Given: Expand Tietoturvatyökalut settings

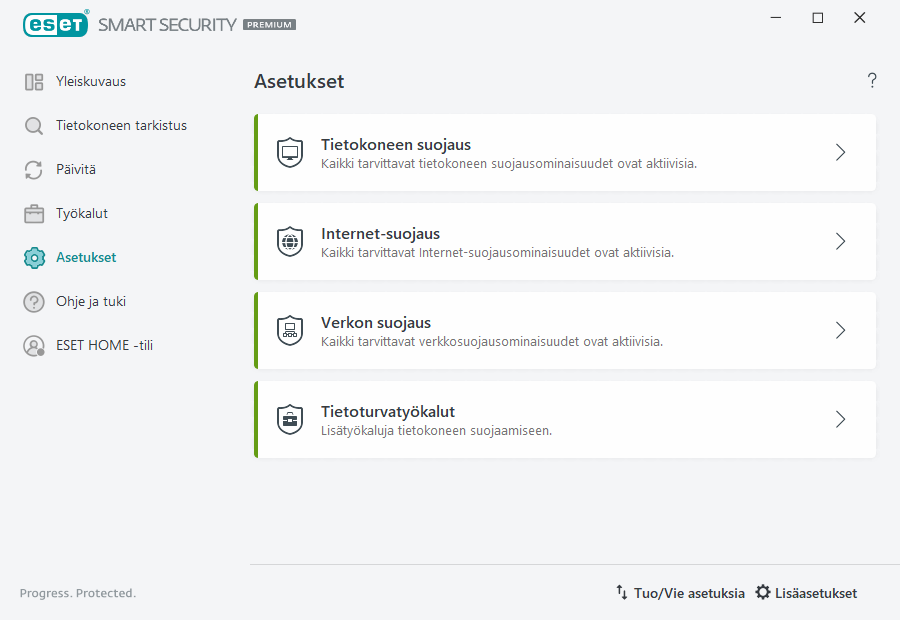Looking at the screenshot, I should pos(840,419).
